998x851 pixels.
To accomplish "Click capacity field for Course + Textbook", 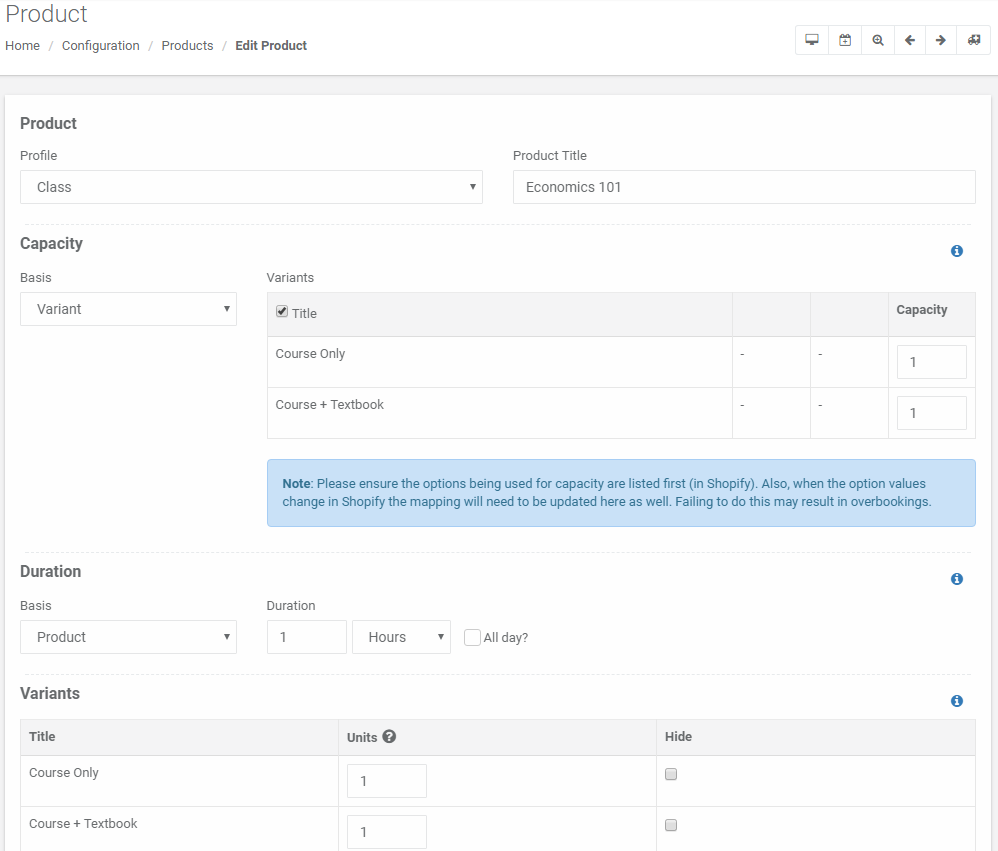I will (931, 413).
